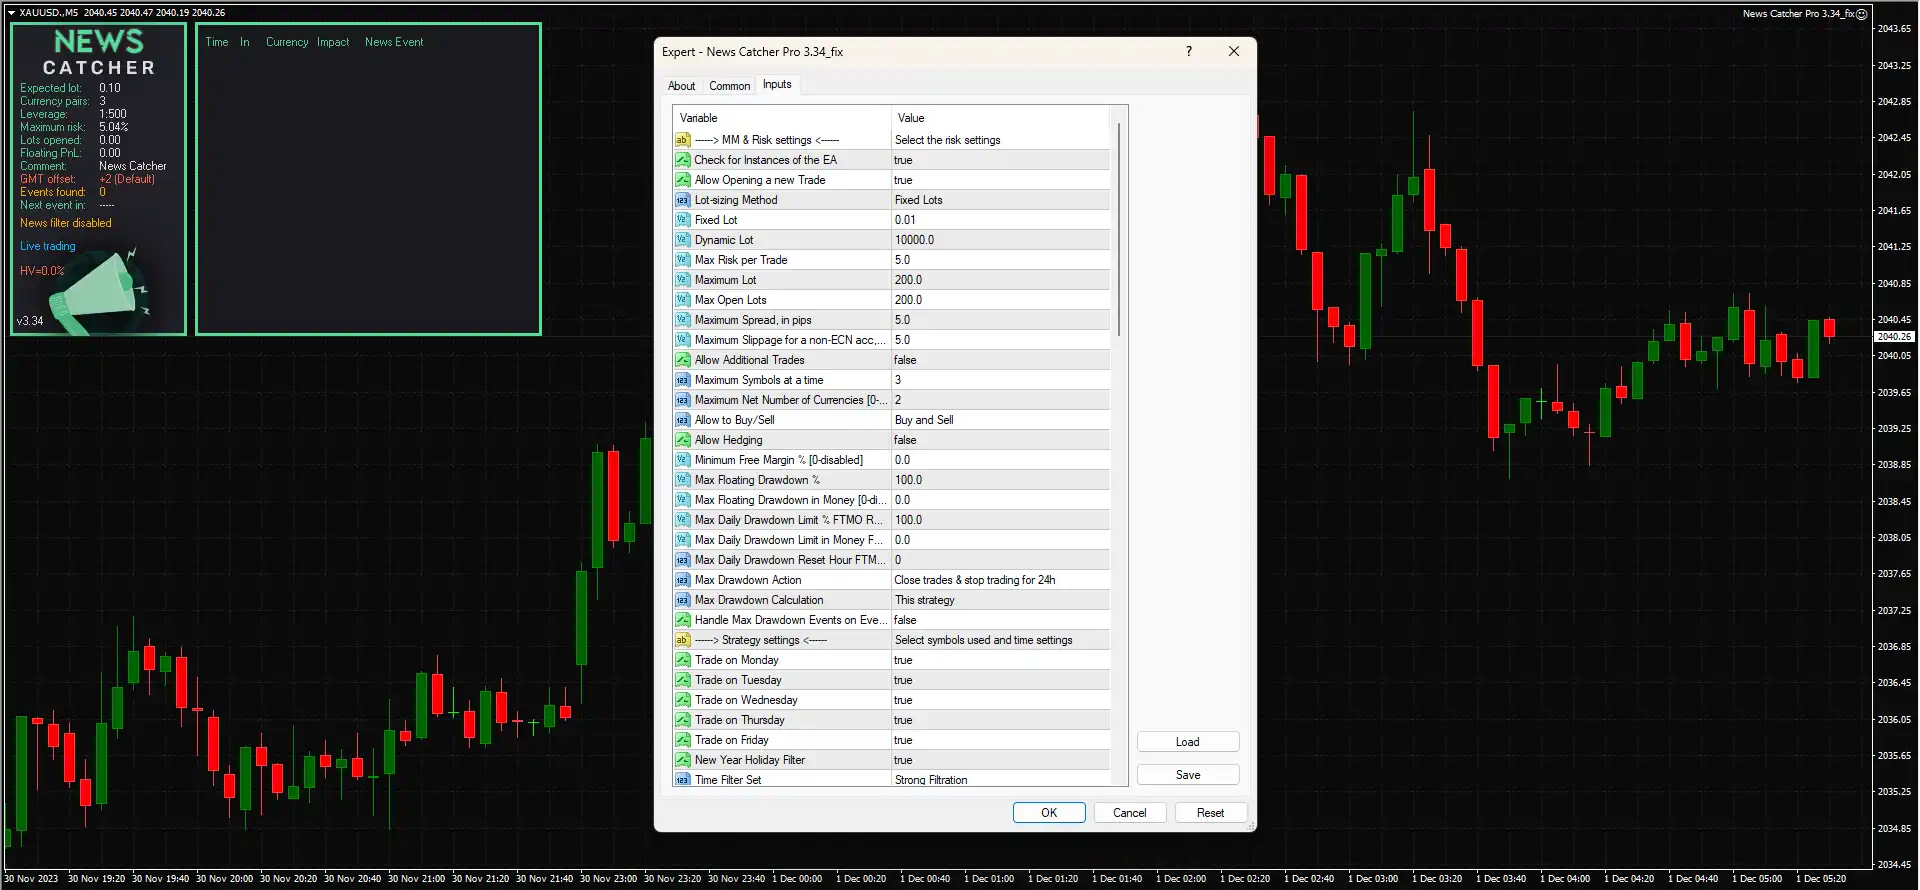Click the help question mark in dialog title
The image size is (1920, 890).
[1189, 51]
